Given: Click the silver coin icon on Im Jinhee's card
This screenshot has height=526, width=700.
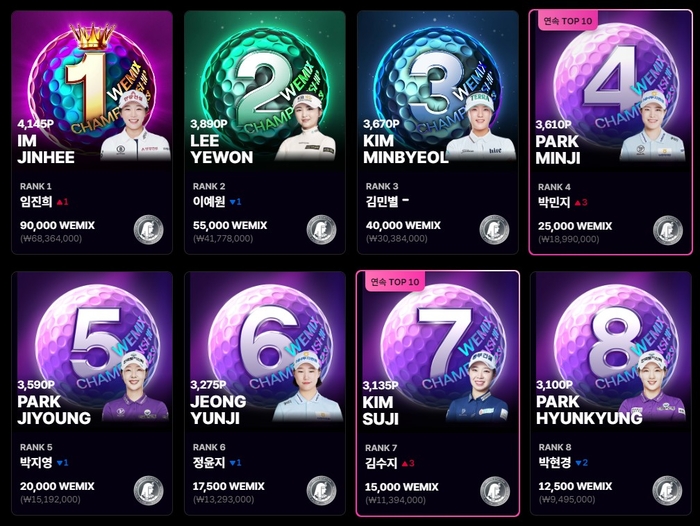Looking at the screenshot, I should pos(149,230).
